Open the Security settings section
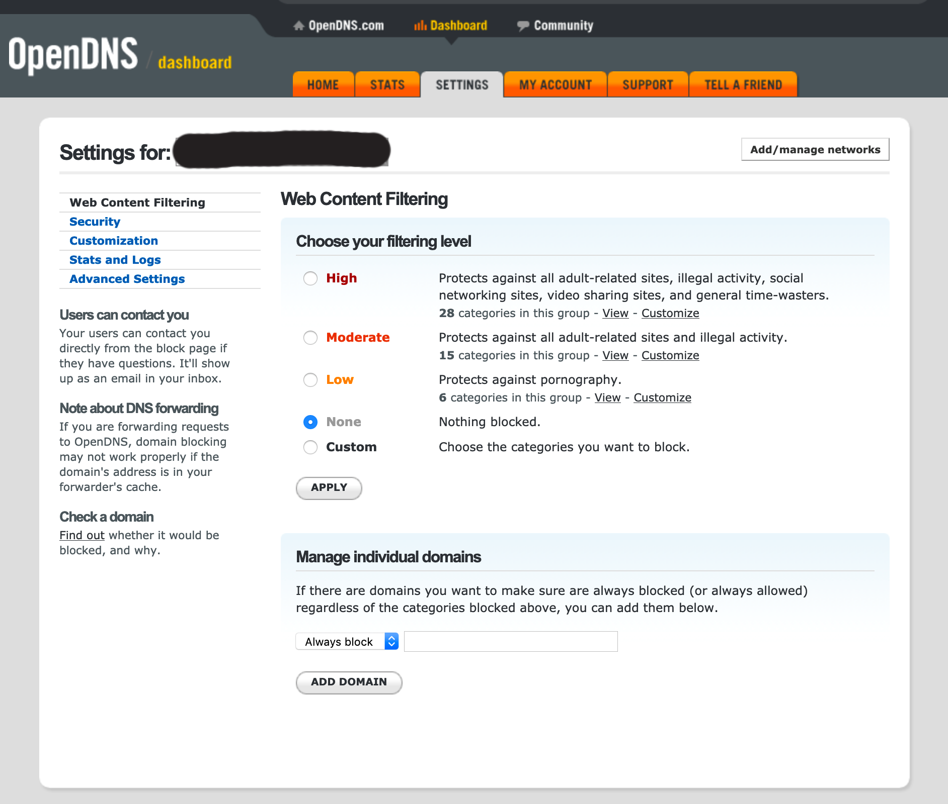 (95, 222)
